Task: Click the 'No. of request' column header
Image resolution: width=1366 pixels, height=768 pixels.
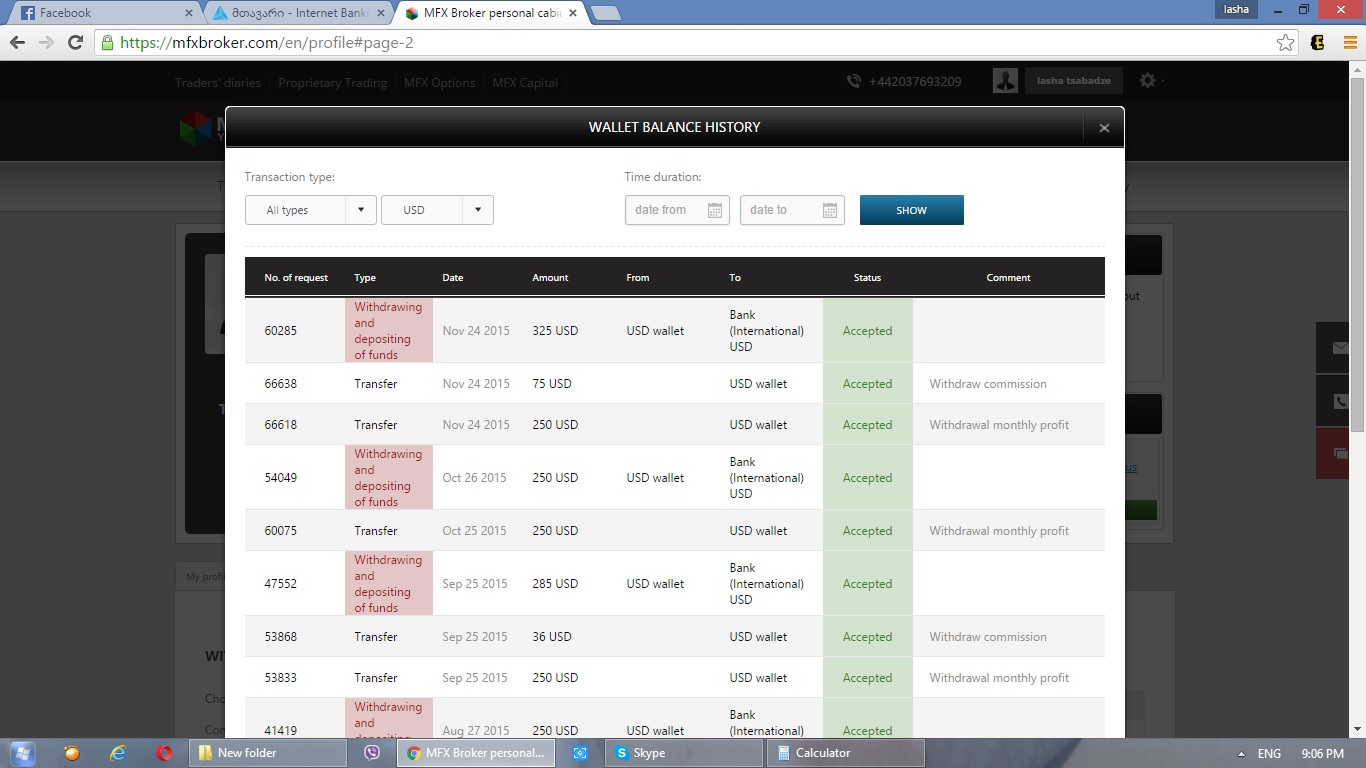Action: (296, 278)
